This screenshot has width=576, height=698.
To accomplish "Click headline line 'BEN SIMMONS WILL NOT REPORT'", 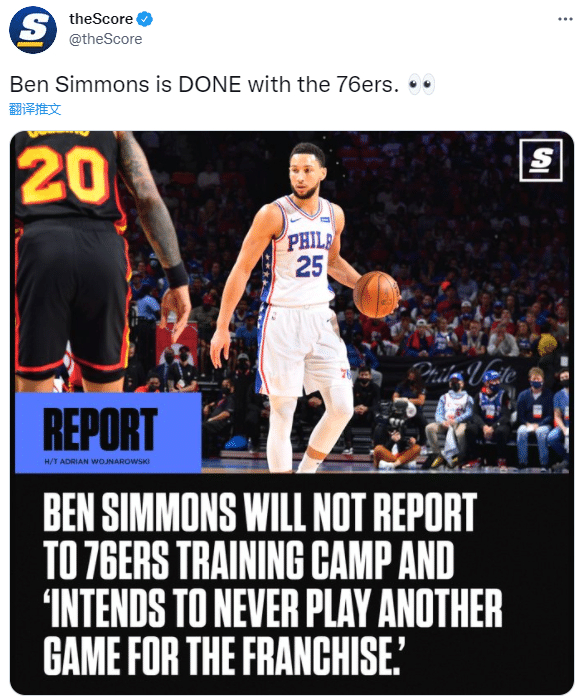I will [260, 512].
